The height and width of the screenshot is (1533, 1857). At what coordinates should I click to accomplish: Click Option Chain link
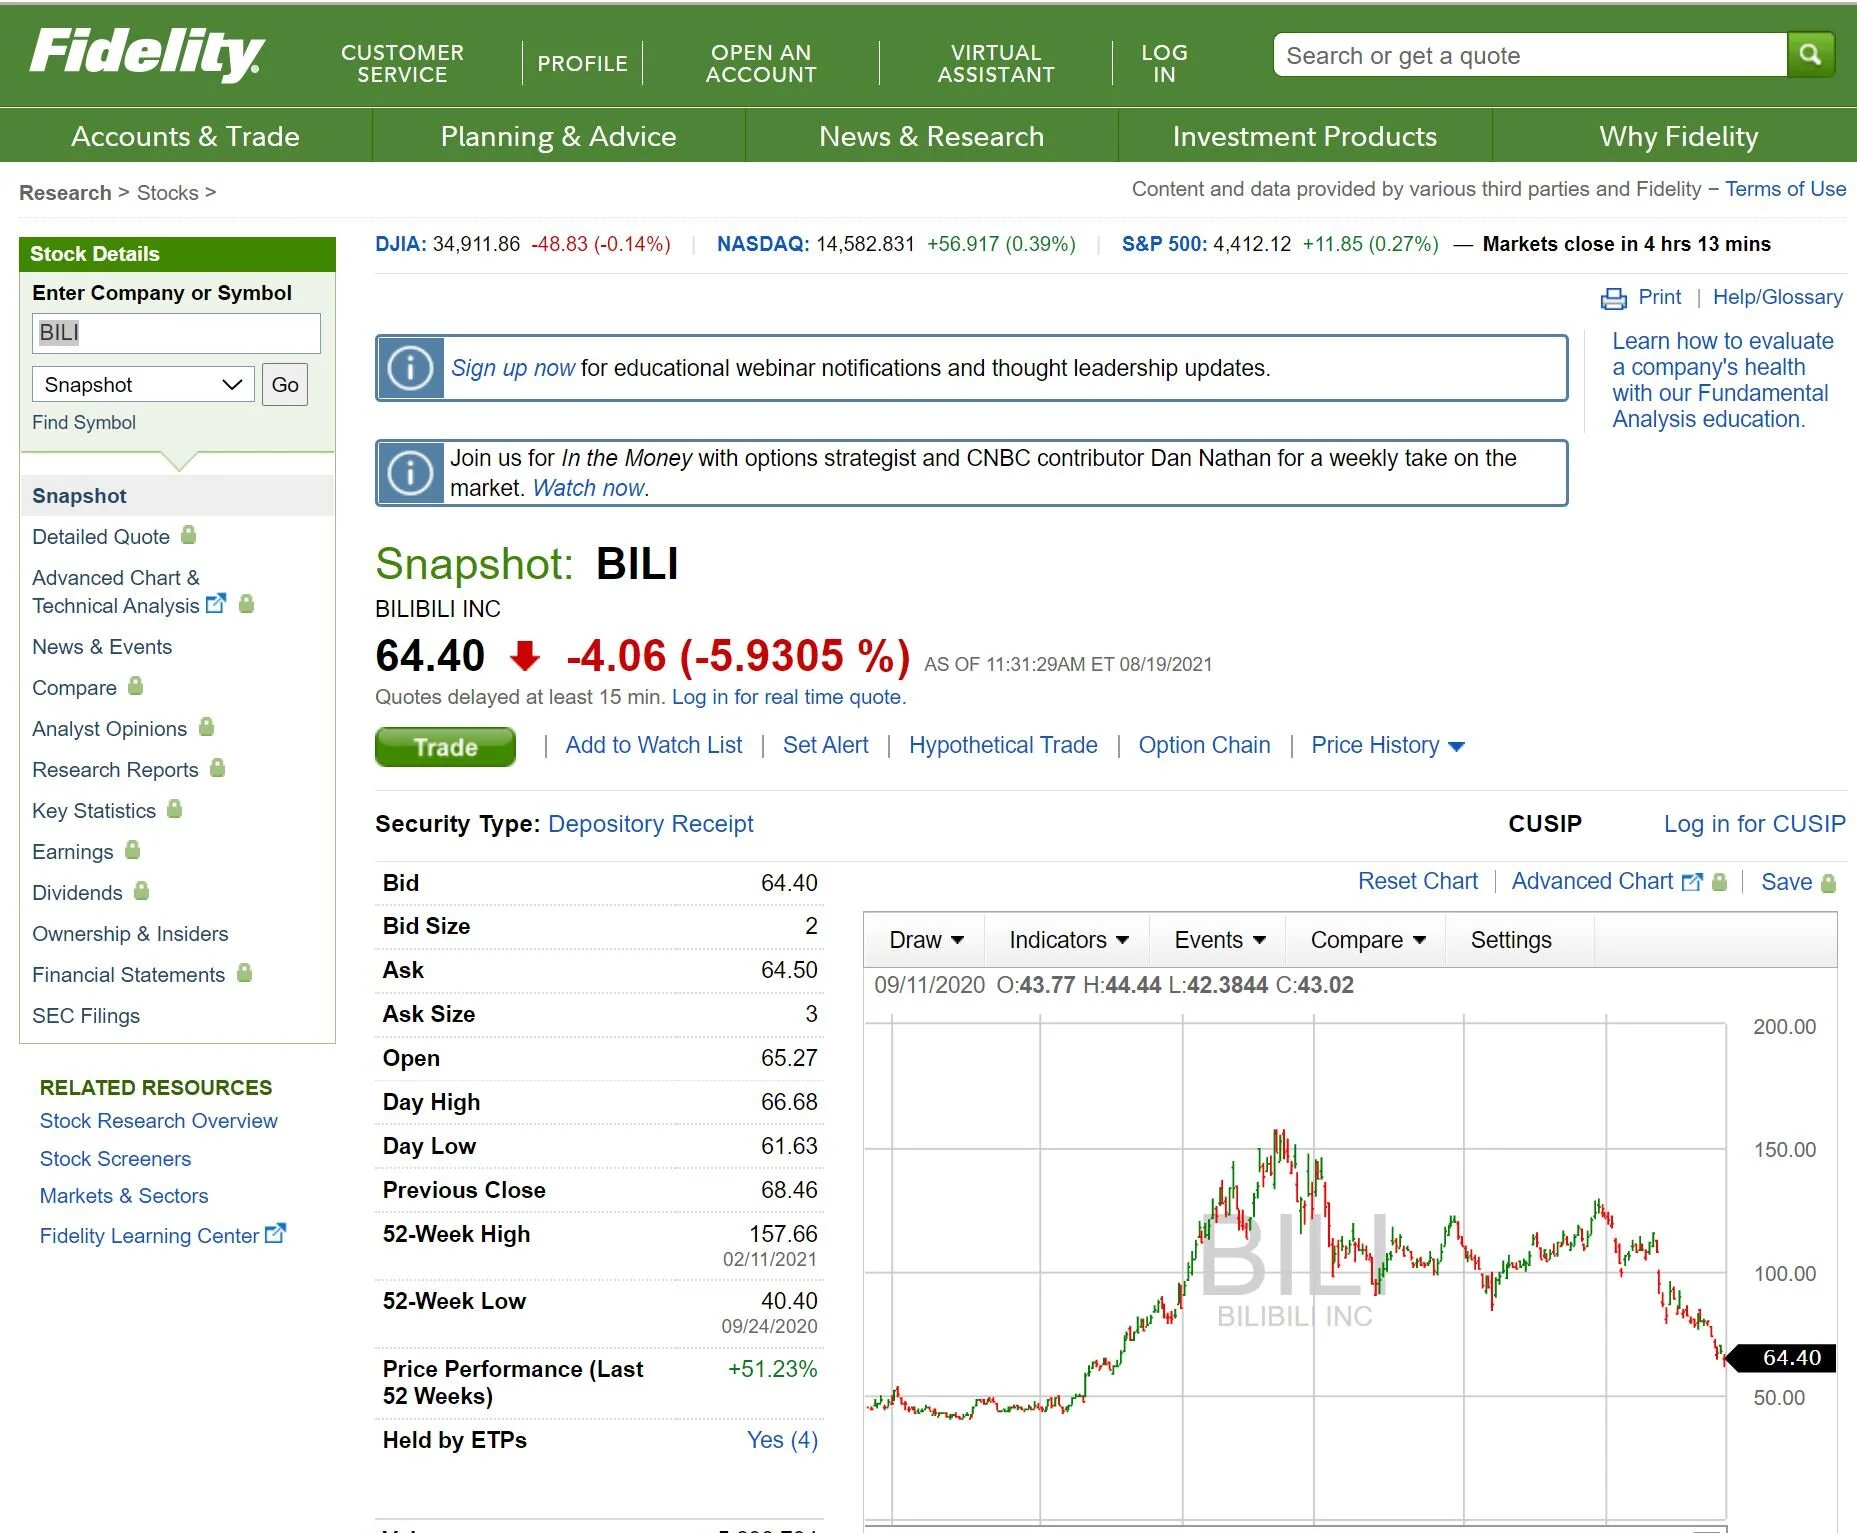click(x=1204, y=745)
